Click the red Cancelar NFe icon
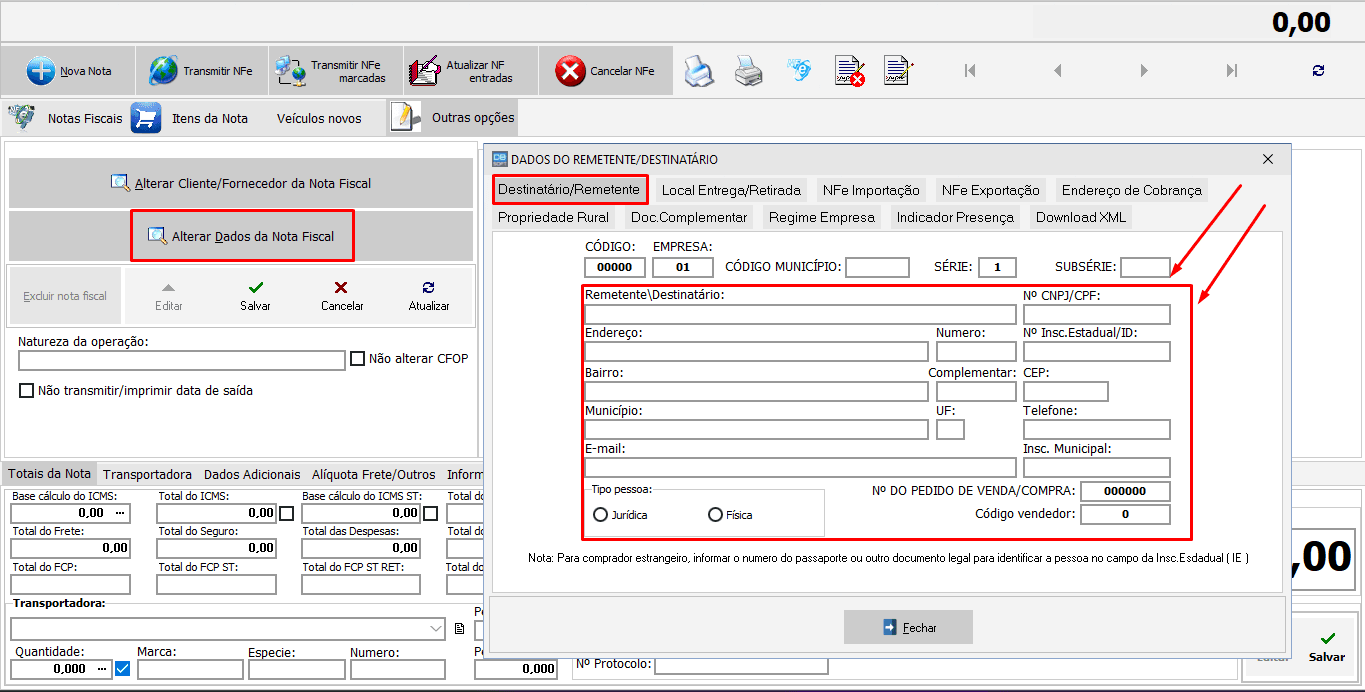This screenshot has height=692, width=1365. pyautogui.click(x=570, y=71)
